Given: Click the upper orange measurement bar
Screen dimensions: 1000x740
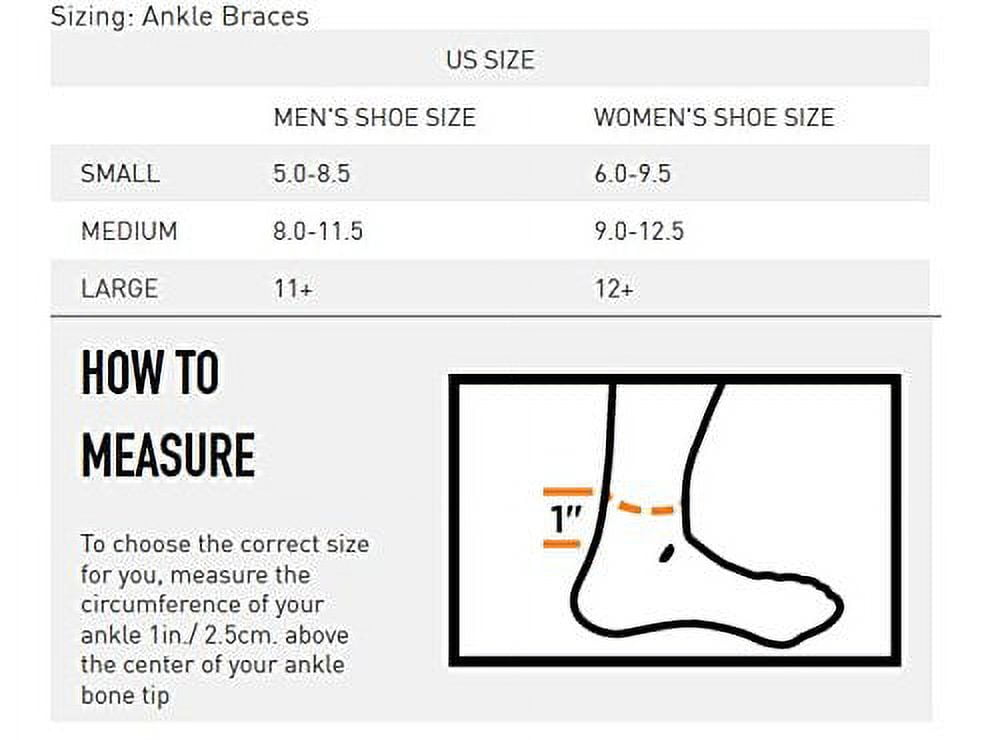Looking at the screenshot, I should pyautogui.click(x=566, y=492).
